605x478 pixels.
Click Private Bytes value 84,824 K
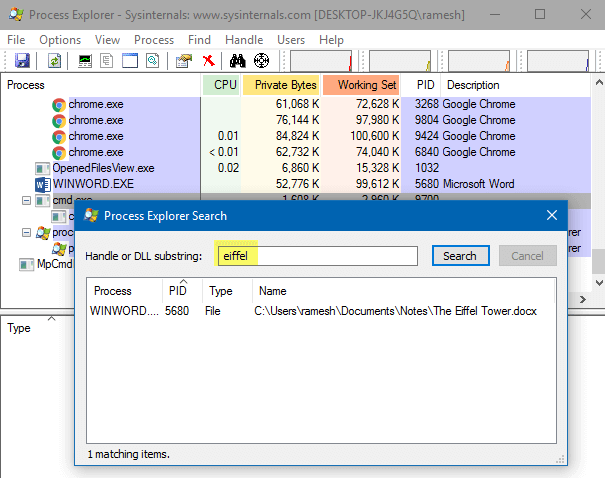coord(297,136)
